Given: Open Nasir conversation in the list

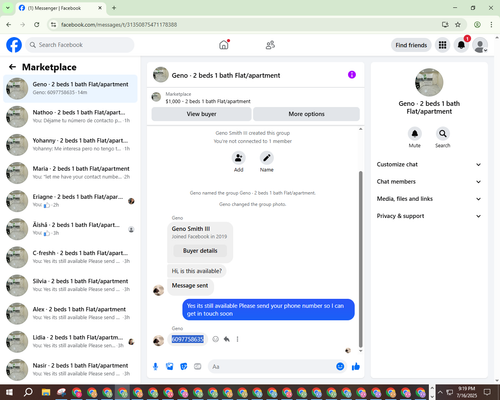Looking at the screenshot, I should (x=70, y=370).
